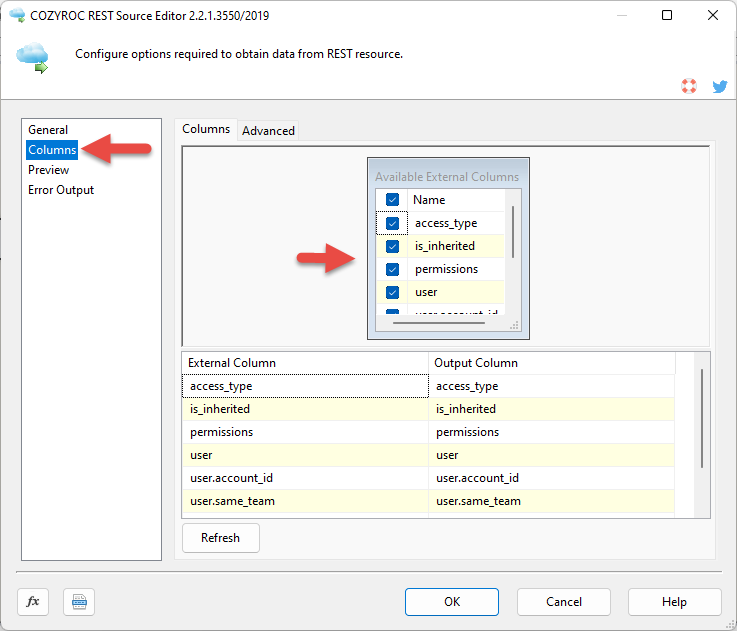
Task: Click the External Column header
Action: click(x=305, y=363)
